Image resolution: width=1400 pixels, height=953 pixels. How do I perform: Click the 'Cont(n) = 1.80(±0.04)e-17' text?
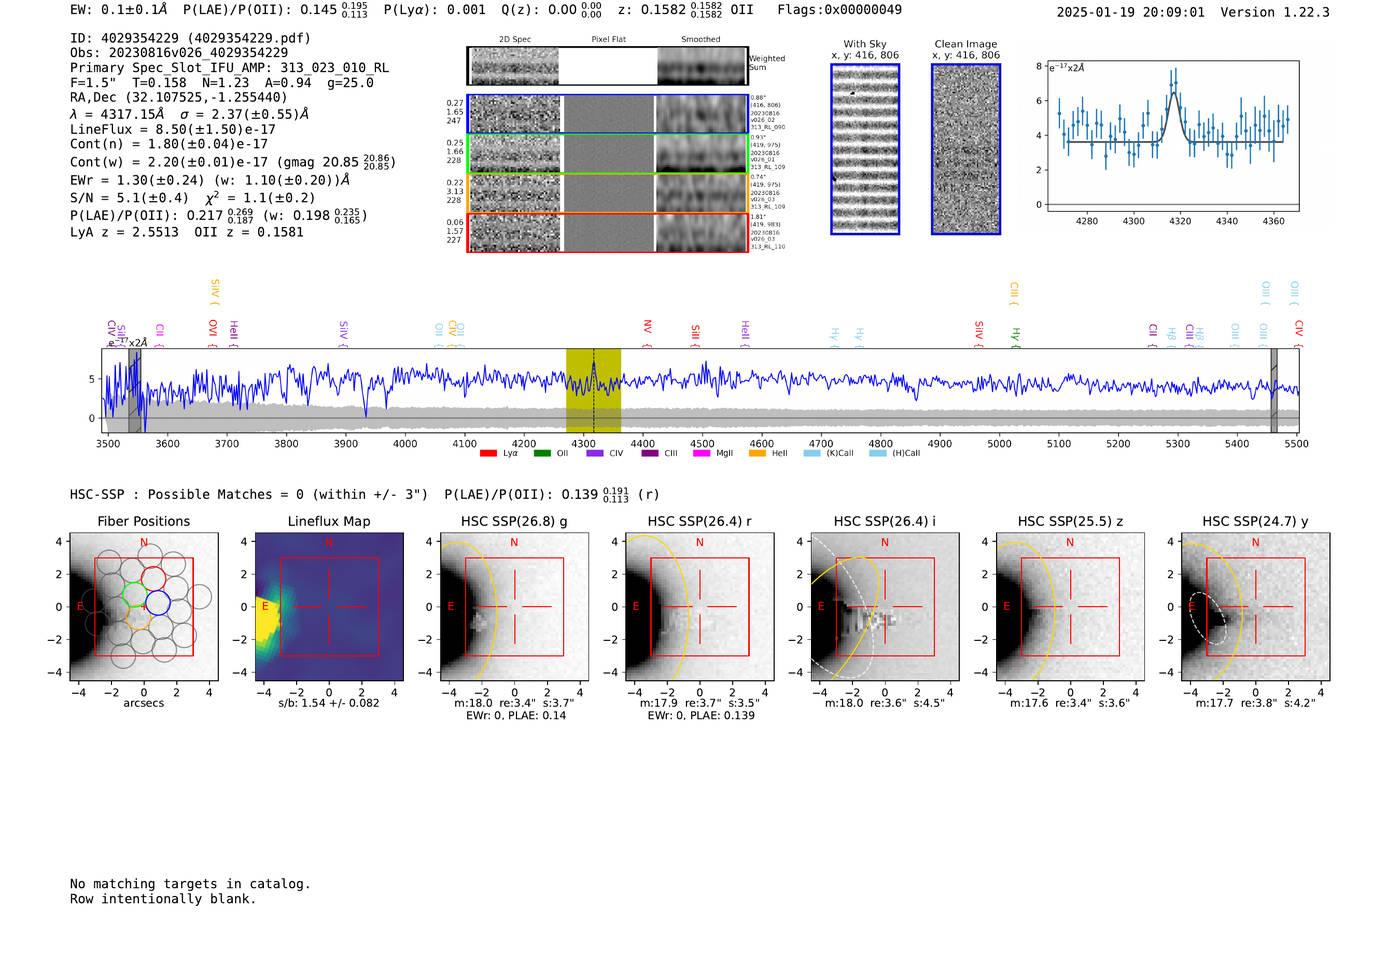pos(169,144)
